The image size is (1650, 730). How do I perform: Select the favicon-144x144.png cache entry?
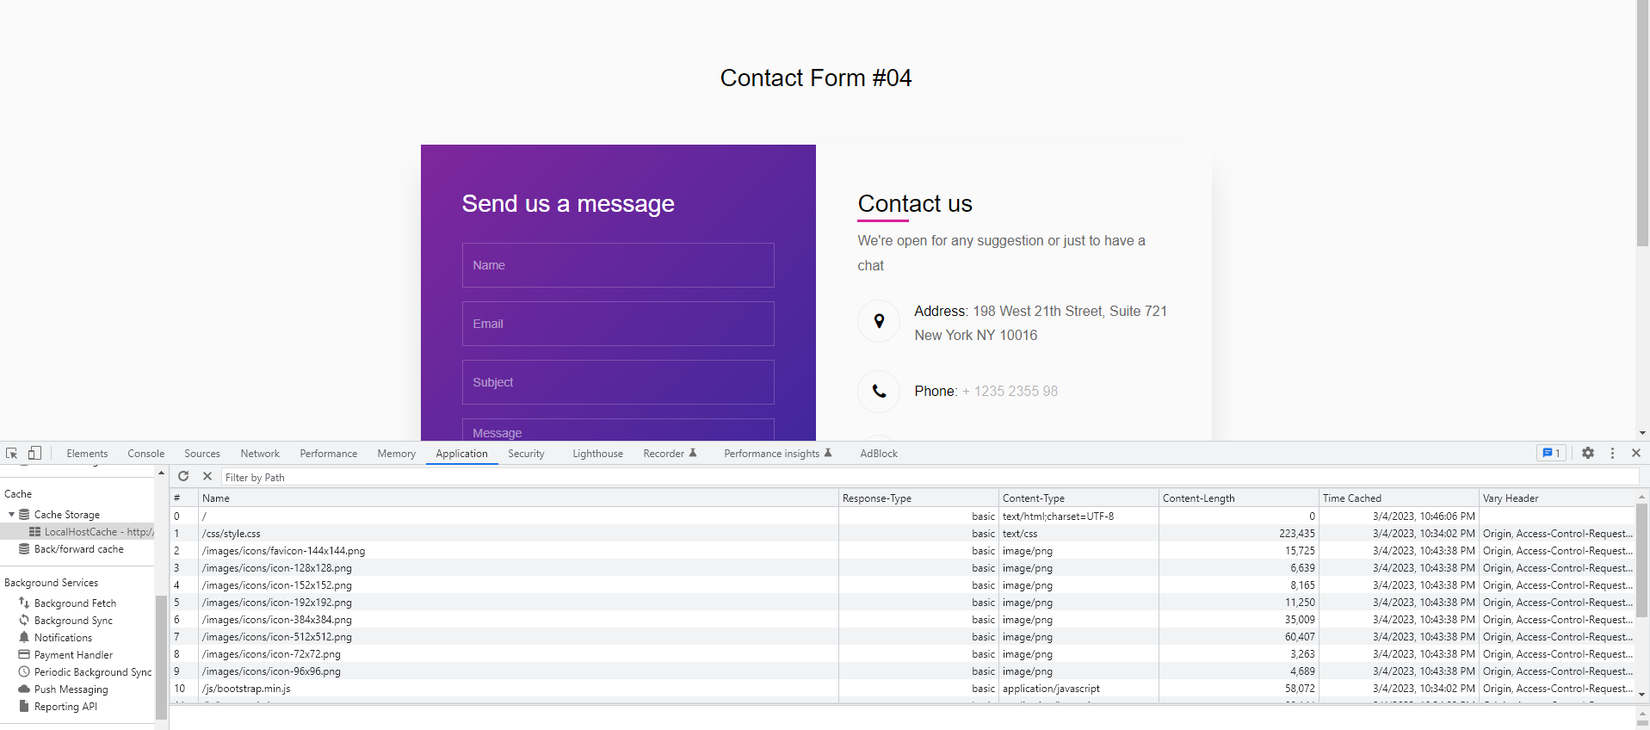(x=903, y=551)
